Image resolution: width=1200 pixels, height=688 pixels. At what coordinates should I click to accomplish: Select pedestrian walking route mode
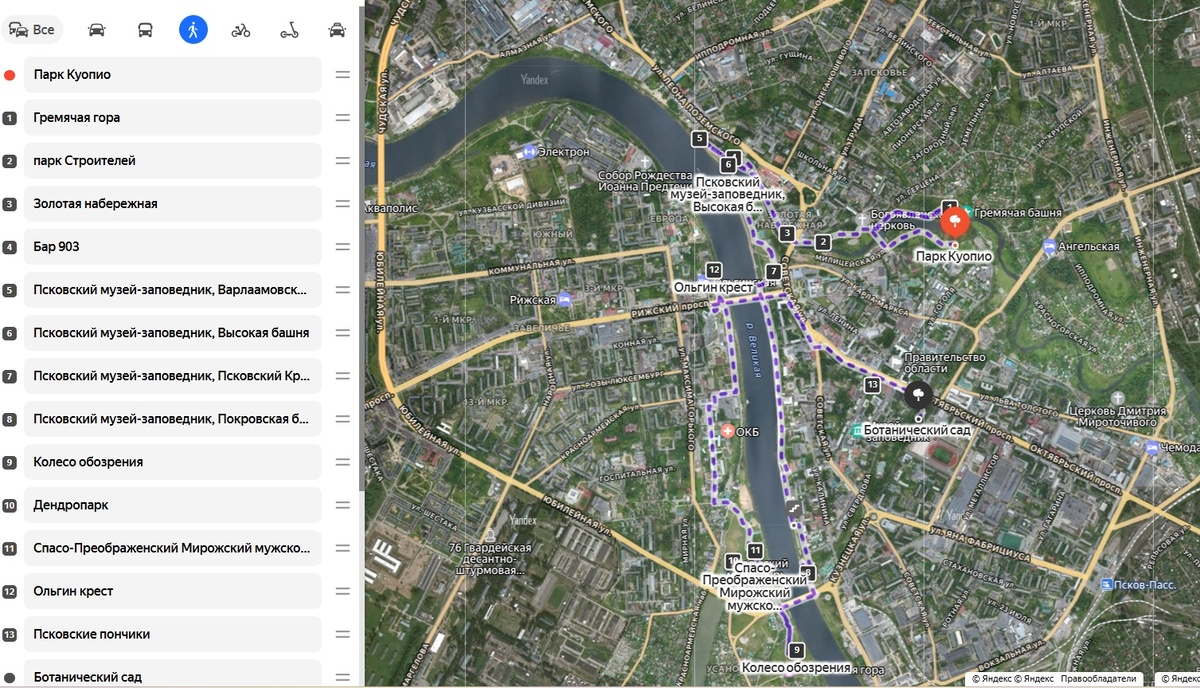(193, 30)
